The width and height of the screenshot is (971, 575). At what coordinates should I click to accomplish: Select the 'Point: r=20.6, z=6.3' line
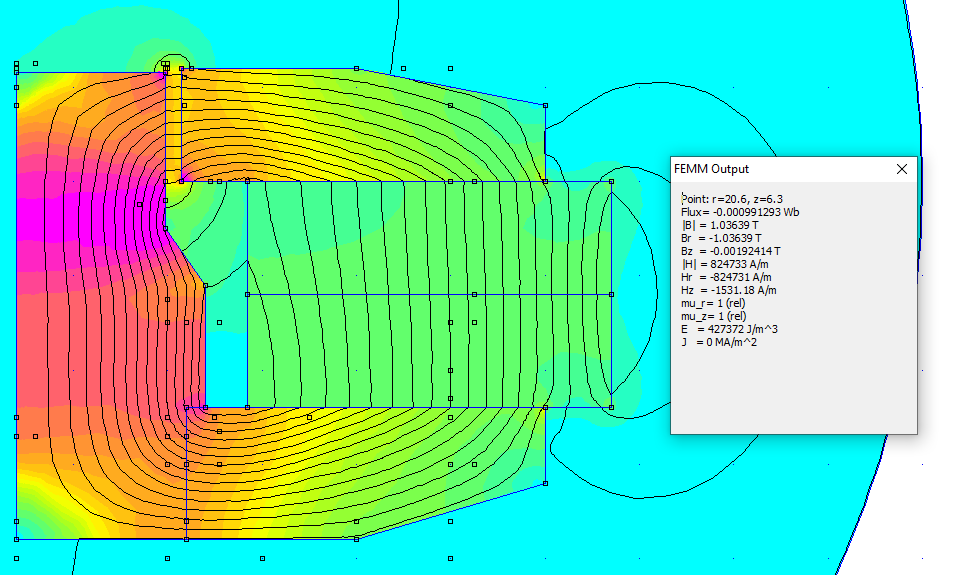click(x=732, y=199)
